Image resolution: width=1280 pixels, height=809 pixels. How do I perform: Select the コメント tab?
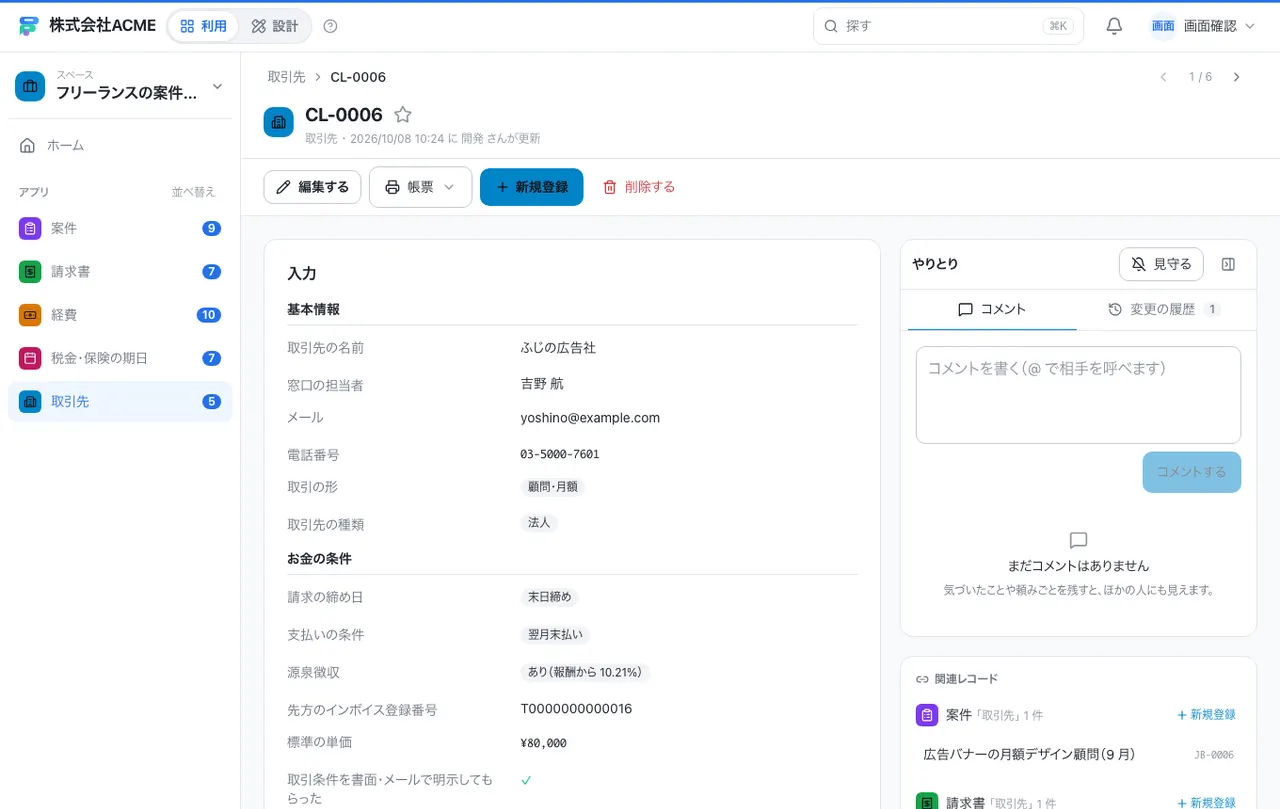click(x=992, y=310)
